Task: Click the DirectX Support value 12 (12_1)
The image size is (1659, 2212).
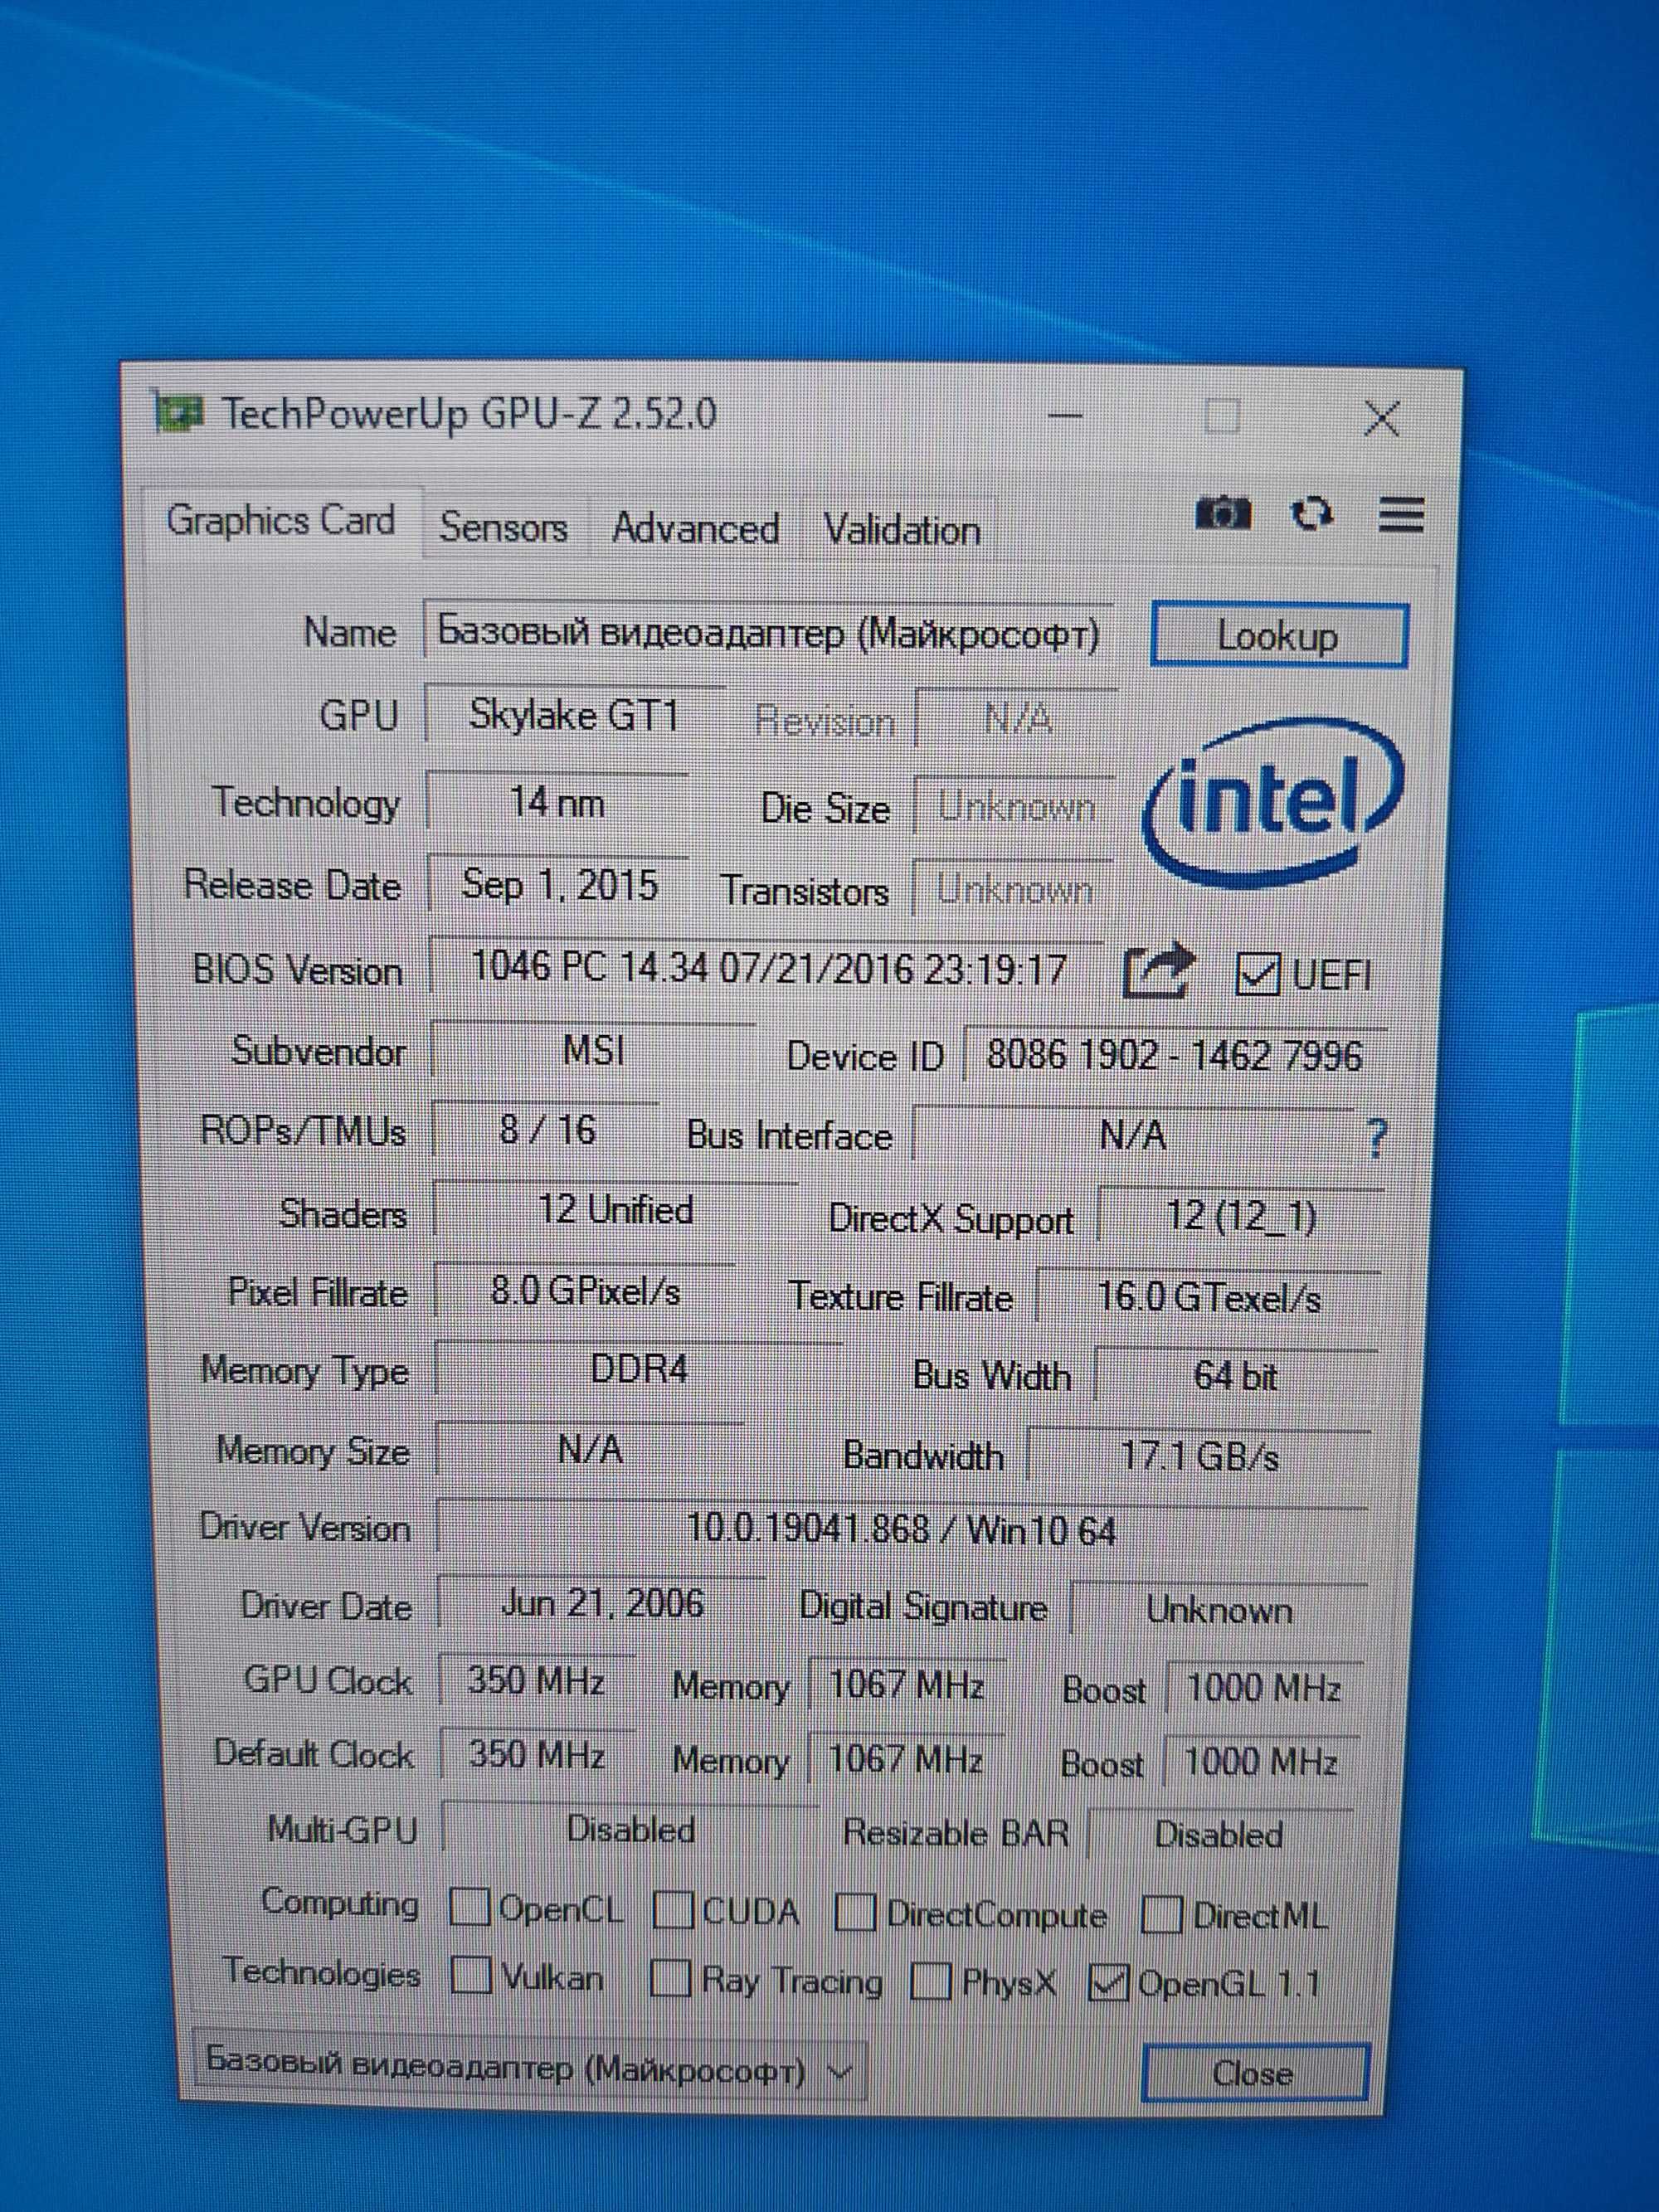Action: 1241,1217
